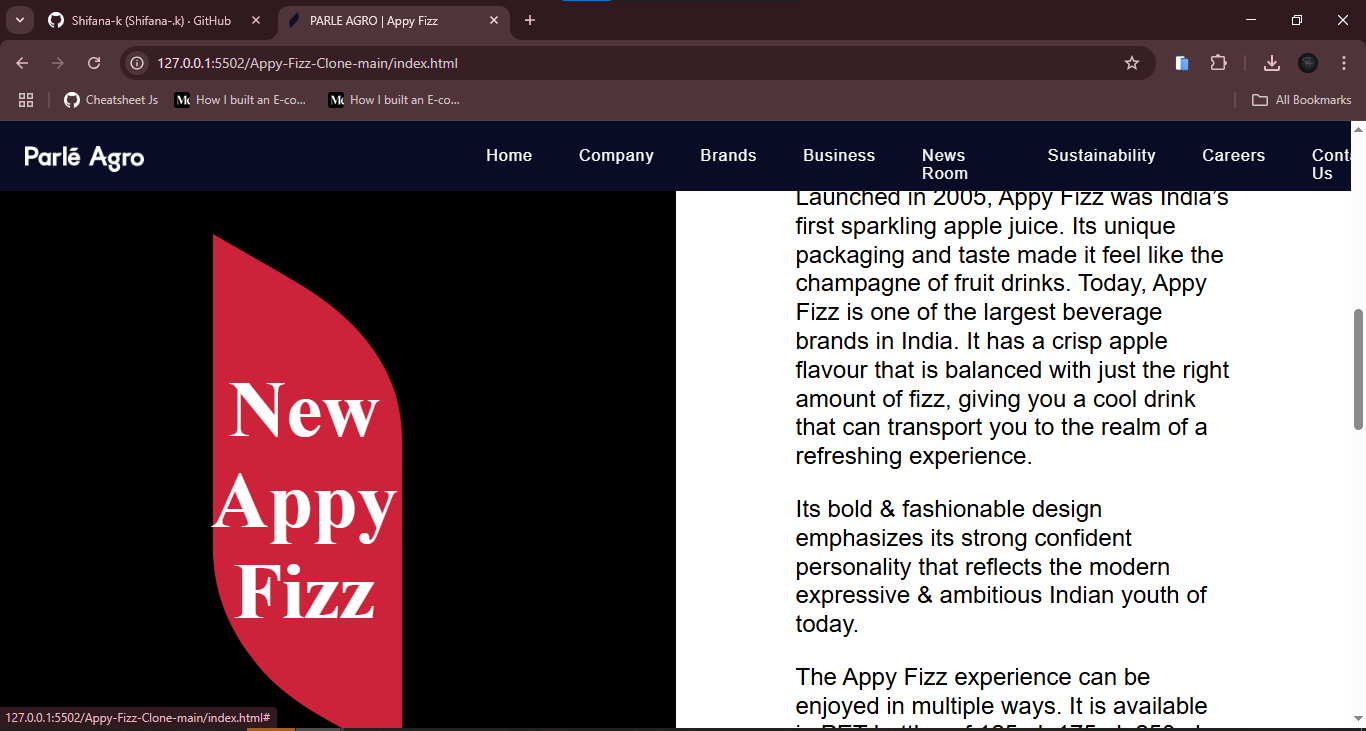Click the 'Launched in 2005' paragraph text
Viewport: 1366px width, 731px height.
(x=1012, y=327)
